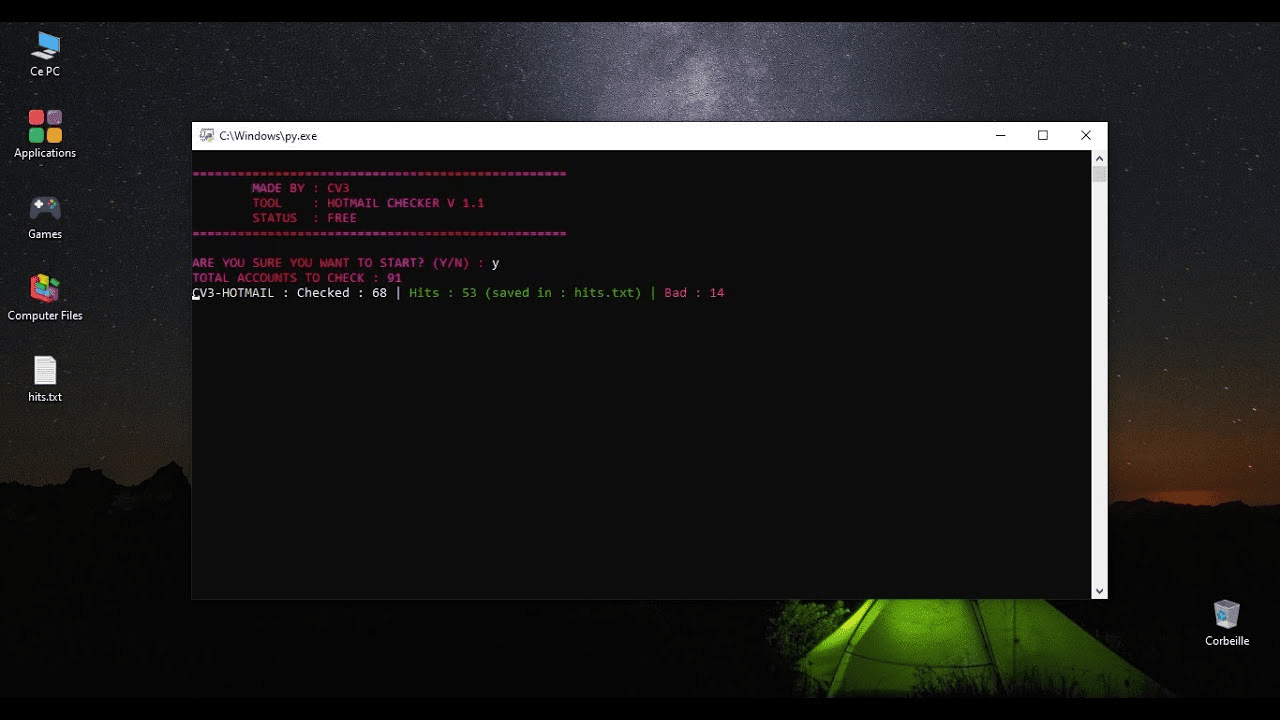Minimize the py.exe console window
1280x720 pixels.
[1000, 136]
